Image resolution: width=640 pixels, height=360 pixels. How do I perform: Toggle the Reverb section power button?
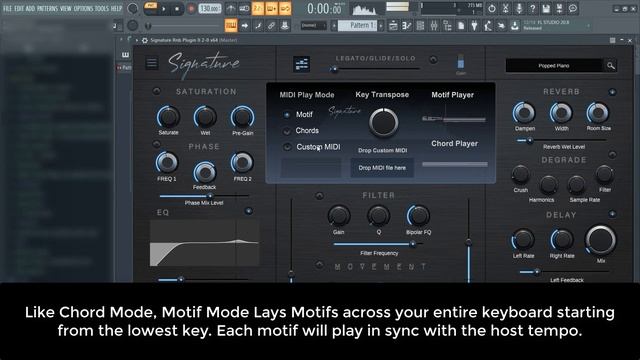click(x=612, y=92)
